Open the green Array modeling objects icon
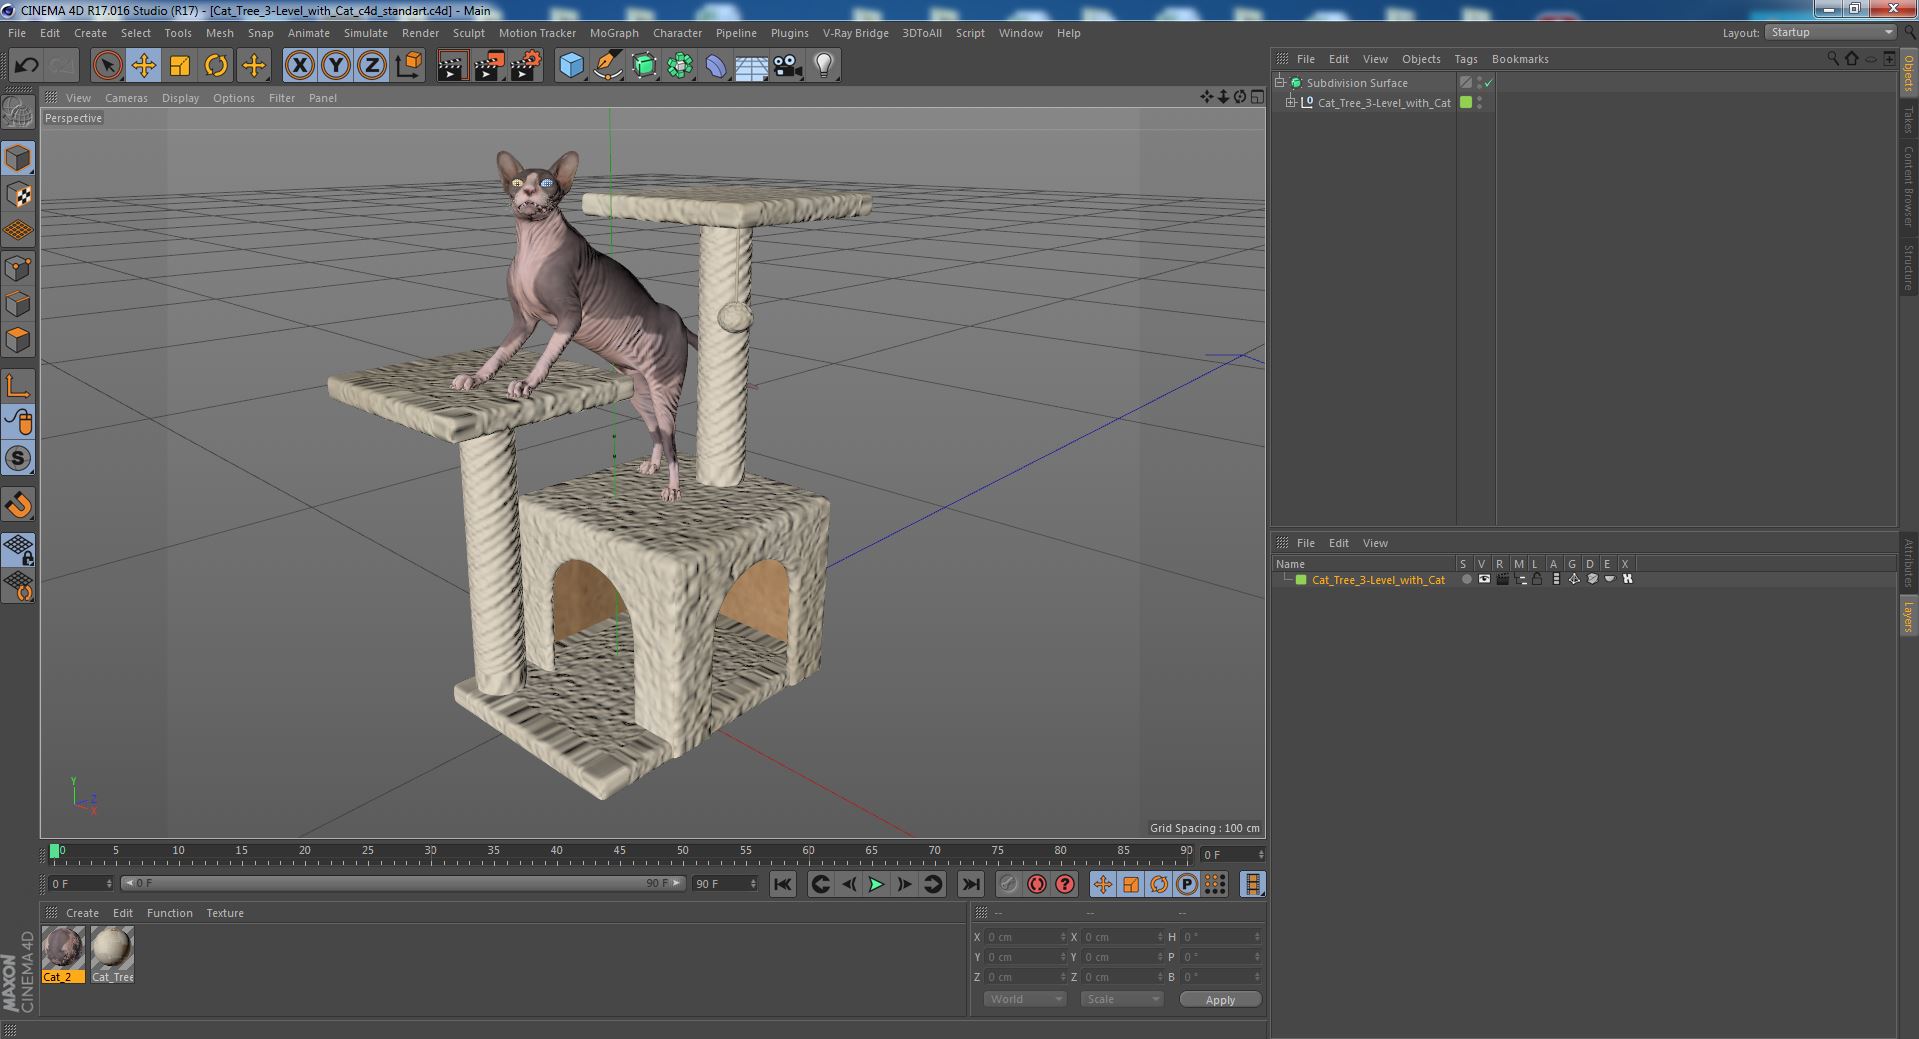1919x1039 pixels. click(x=680, y=66)
